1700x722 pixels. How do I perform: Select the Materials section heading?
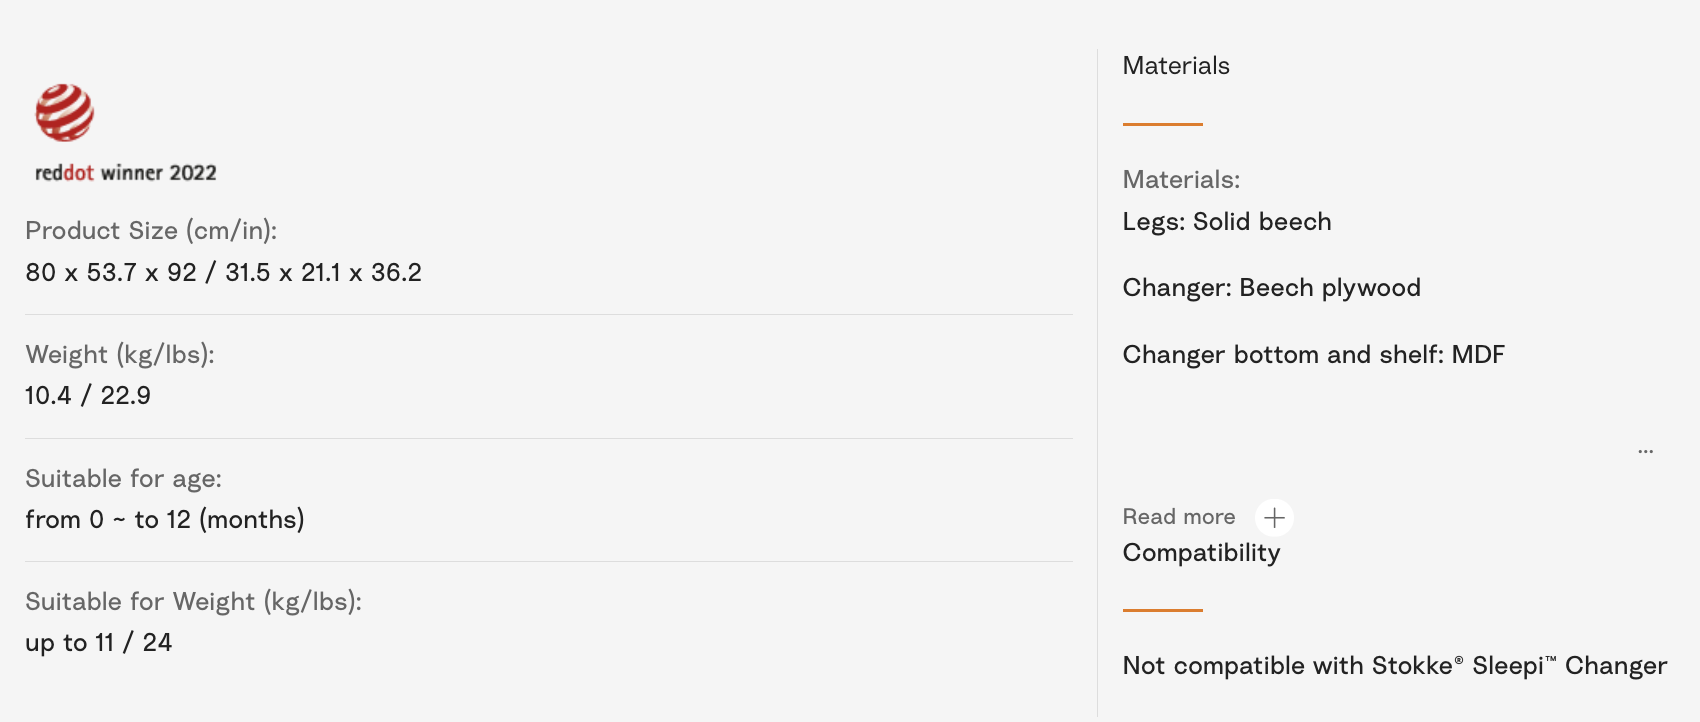pyautogui.click(x=1176, y=66)
